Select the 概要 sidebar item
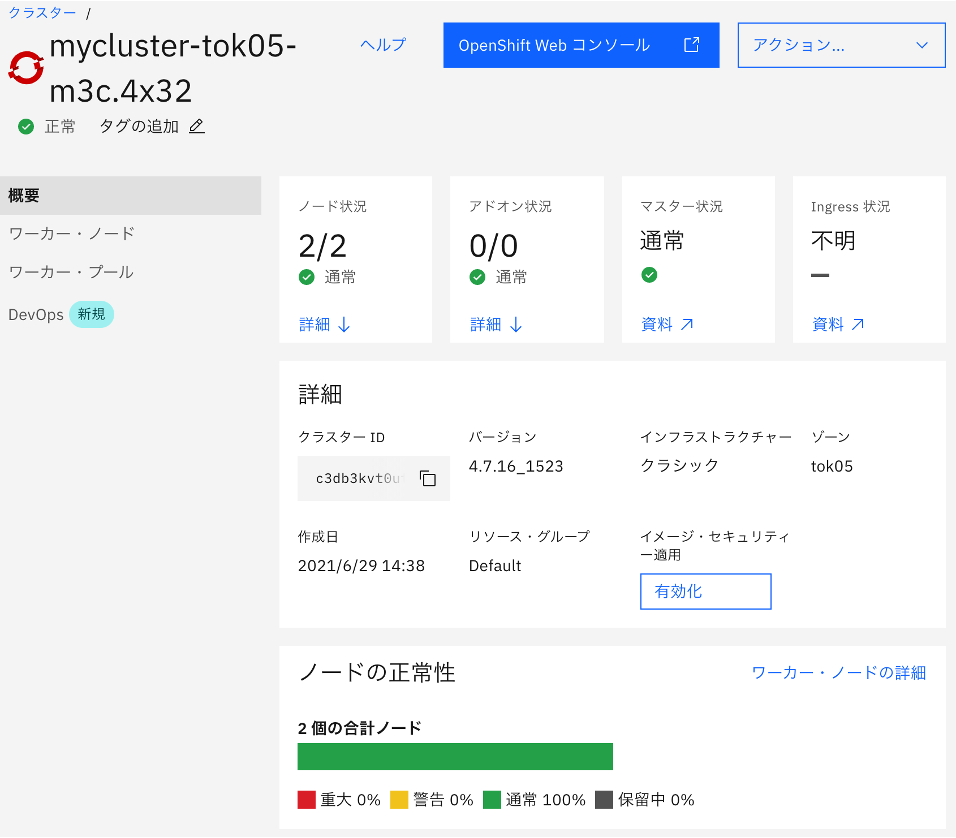 (x=130, y=196)
